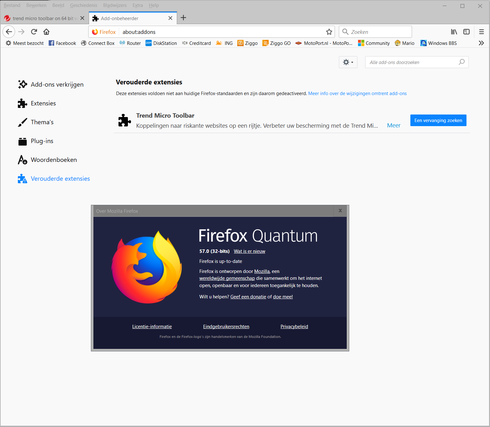This screenshot has width=490, height=427.
Task: Open the Creditcard bookmark
Action: pos(196,43)
